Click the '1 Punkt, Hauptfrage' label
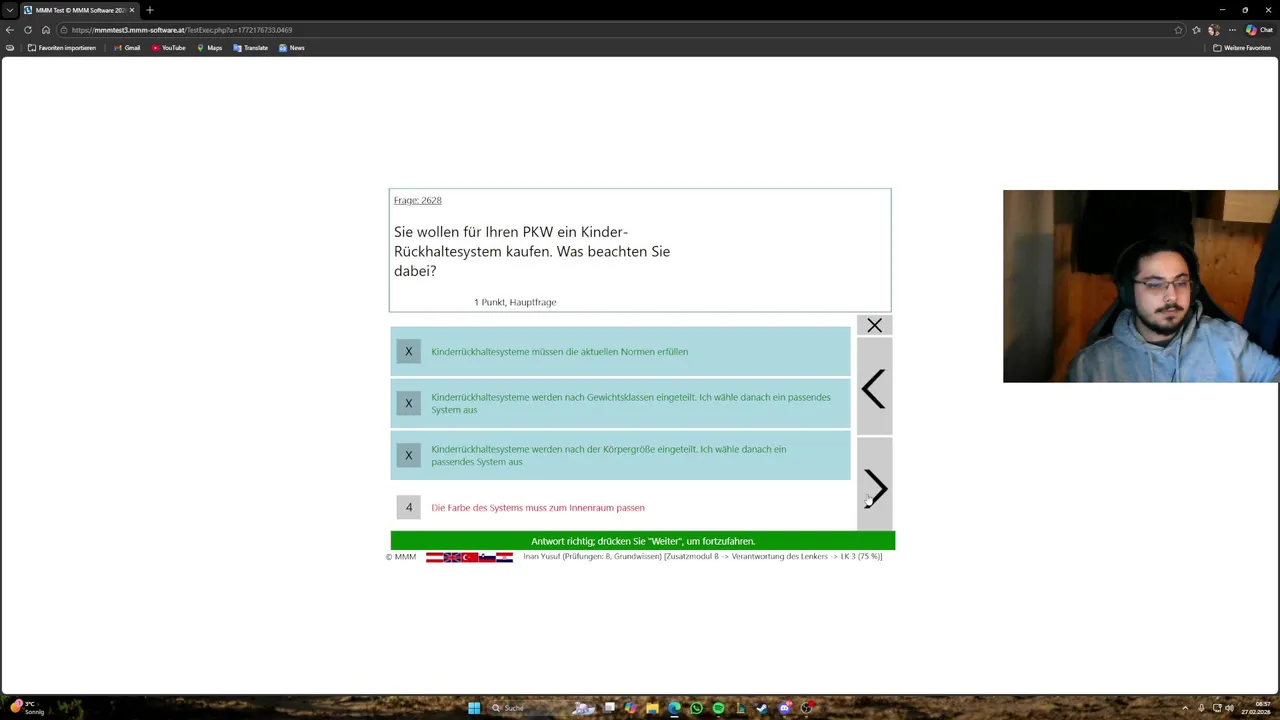 click(515, 302)
